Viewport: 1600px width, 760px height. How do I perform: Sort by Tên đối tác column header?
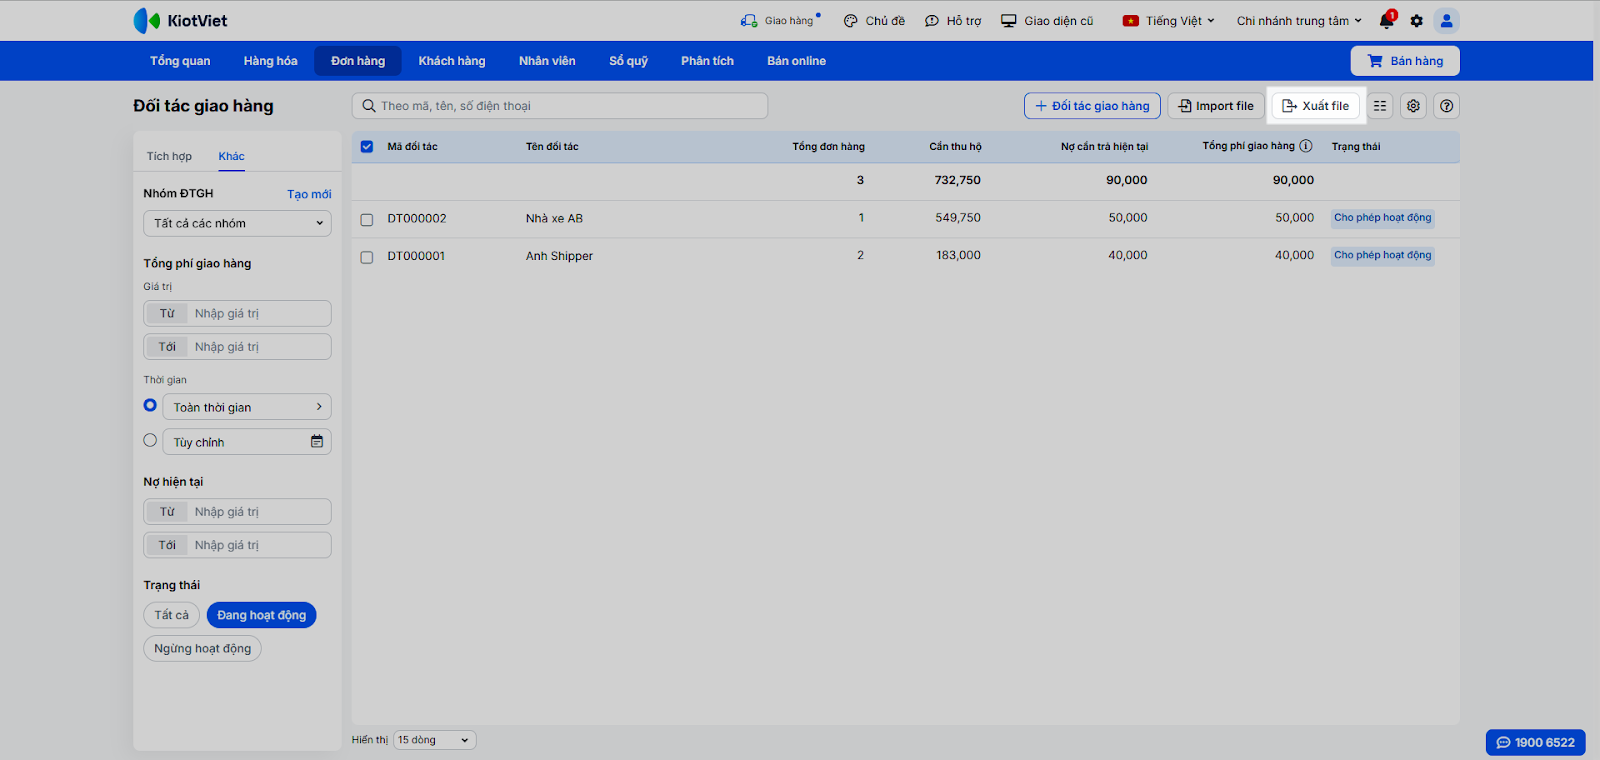[552, 147]
